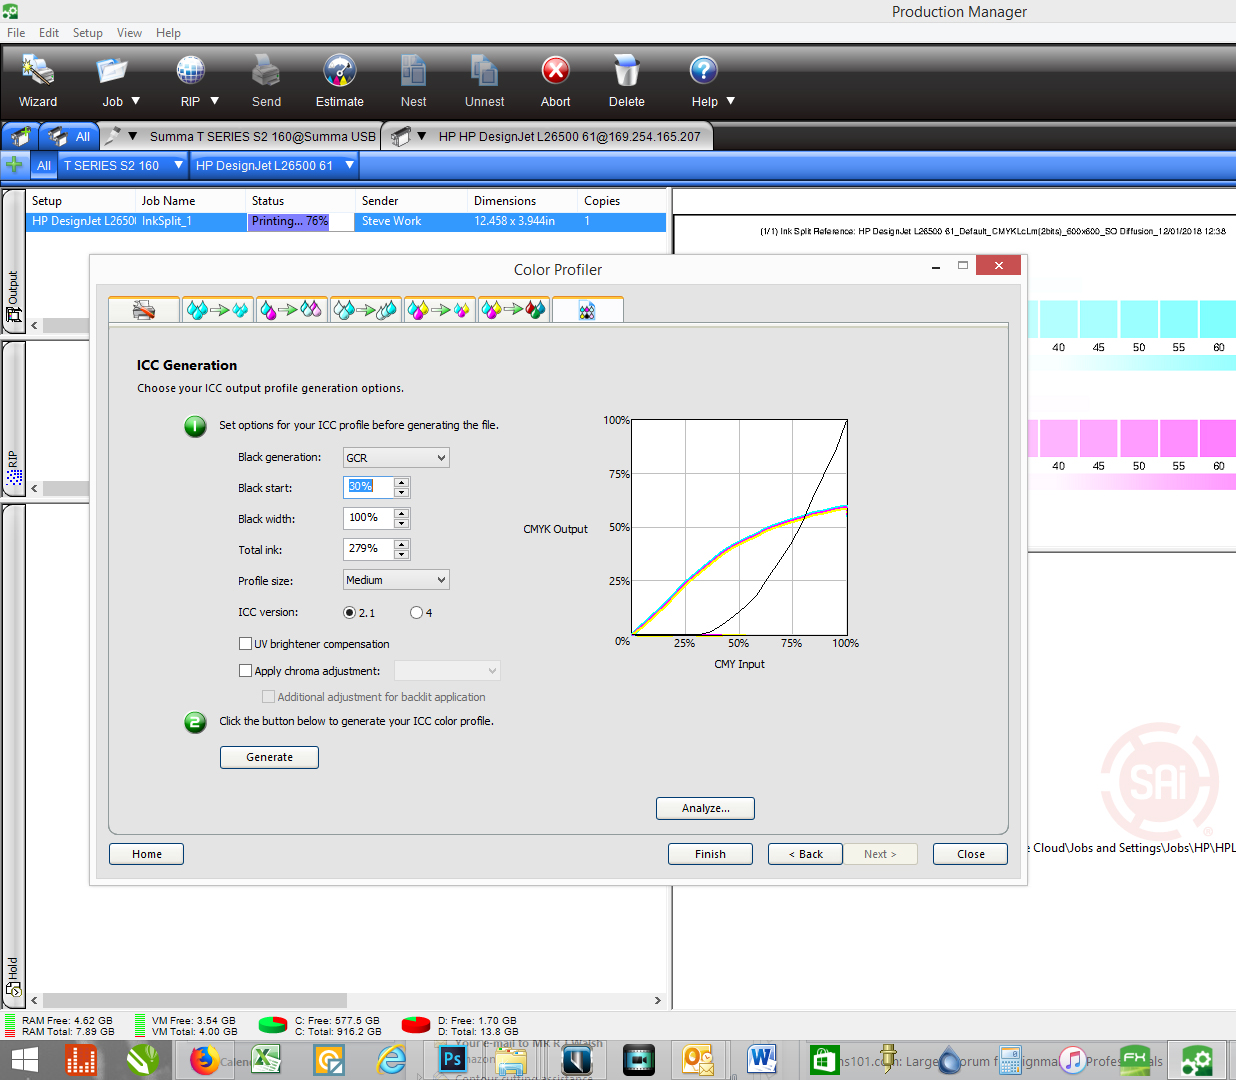This screenshot has width=1236, height=1080.
Task: Select ICC version 2.1 radio button
Action: [349, 612]
